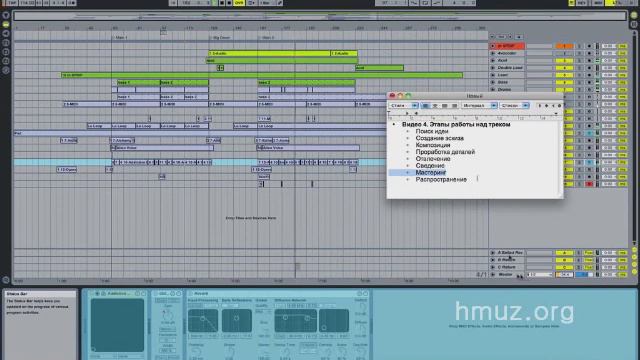Click the arrangement overview strip

point(320,16)
